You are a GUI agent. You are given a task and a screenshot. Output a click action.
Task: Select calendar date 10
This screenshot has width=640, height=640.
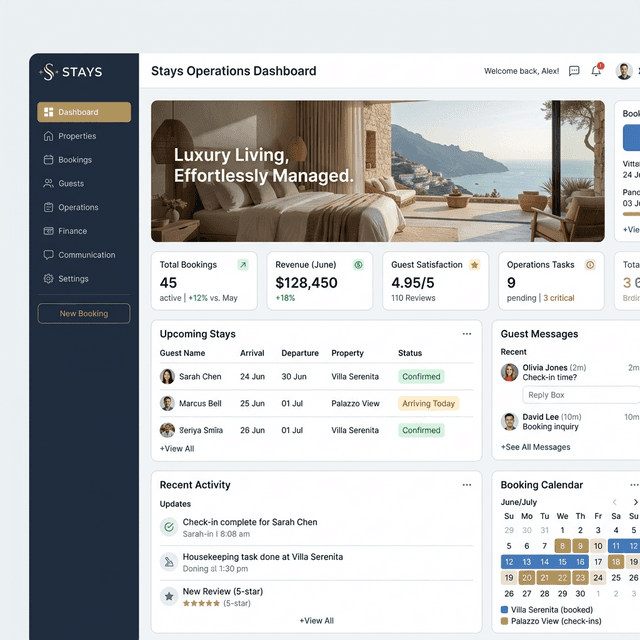tap(598, 546)
